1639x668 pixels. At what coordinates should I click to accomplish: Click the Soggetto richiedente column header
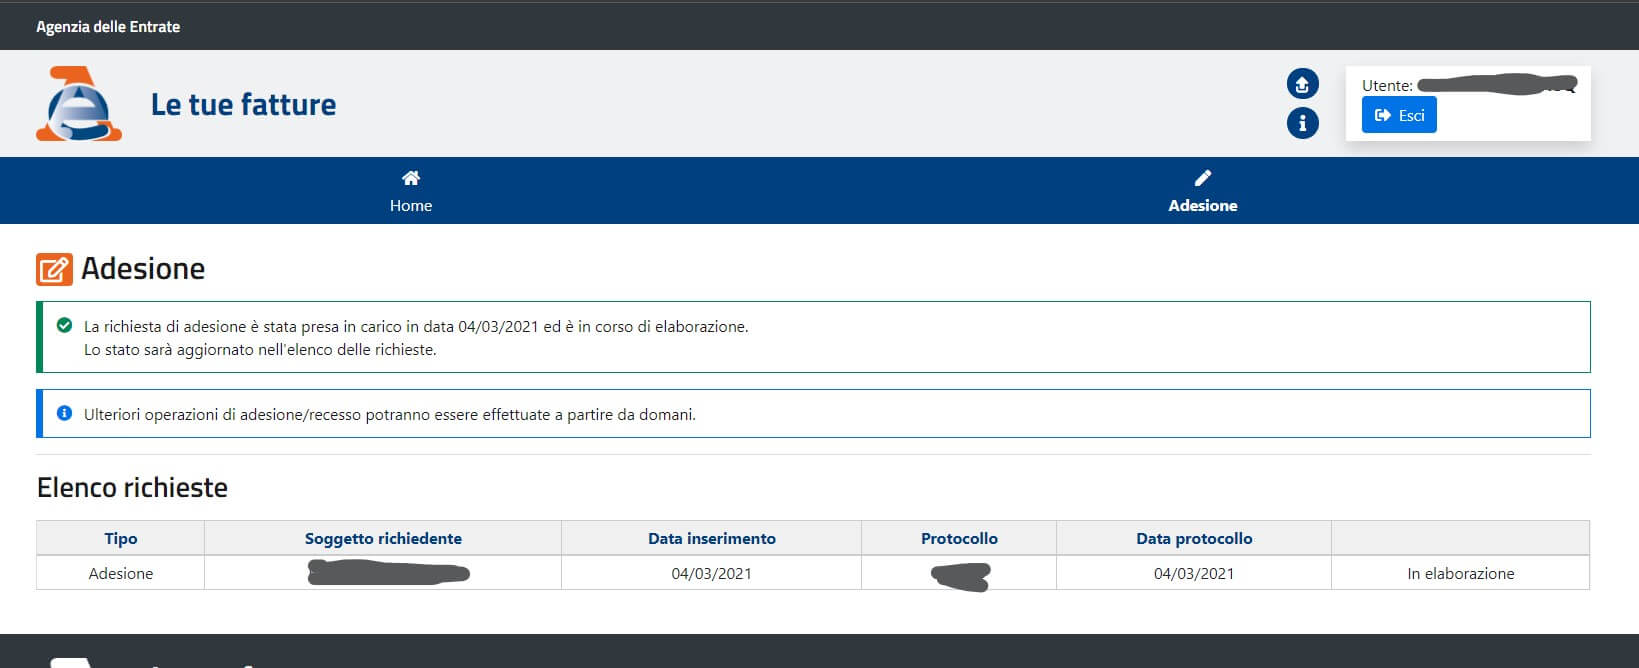coord(383,538)
